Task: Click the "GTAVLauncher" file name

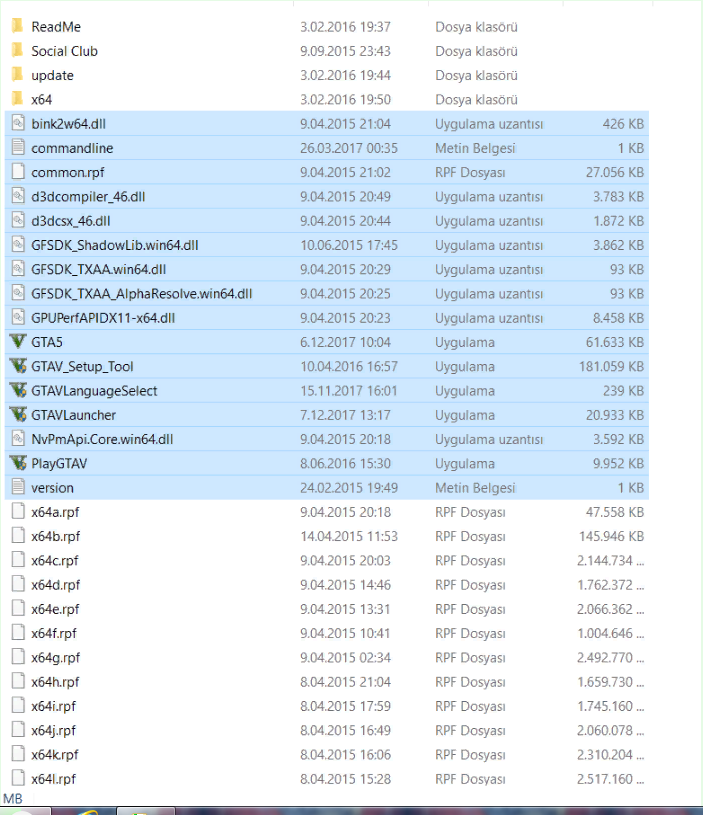Action: point(73,415)
